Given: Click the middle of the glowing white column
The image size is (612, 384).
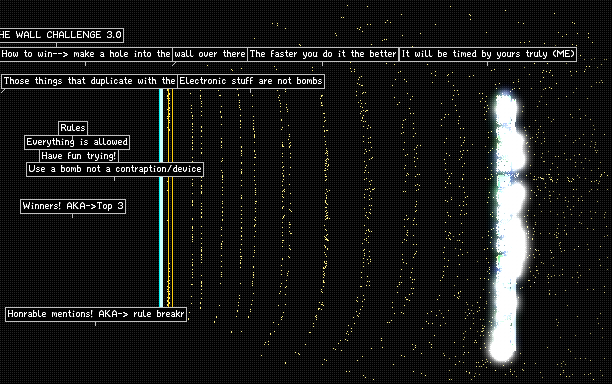Looking at the screenshot, I should 507,226.
